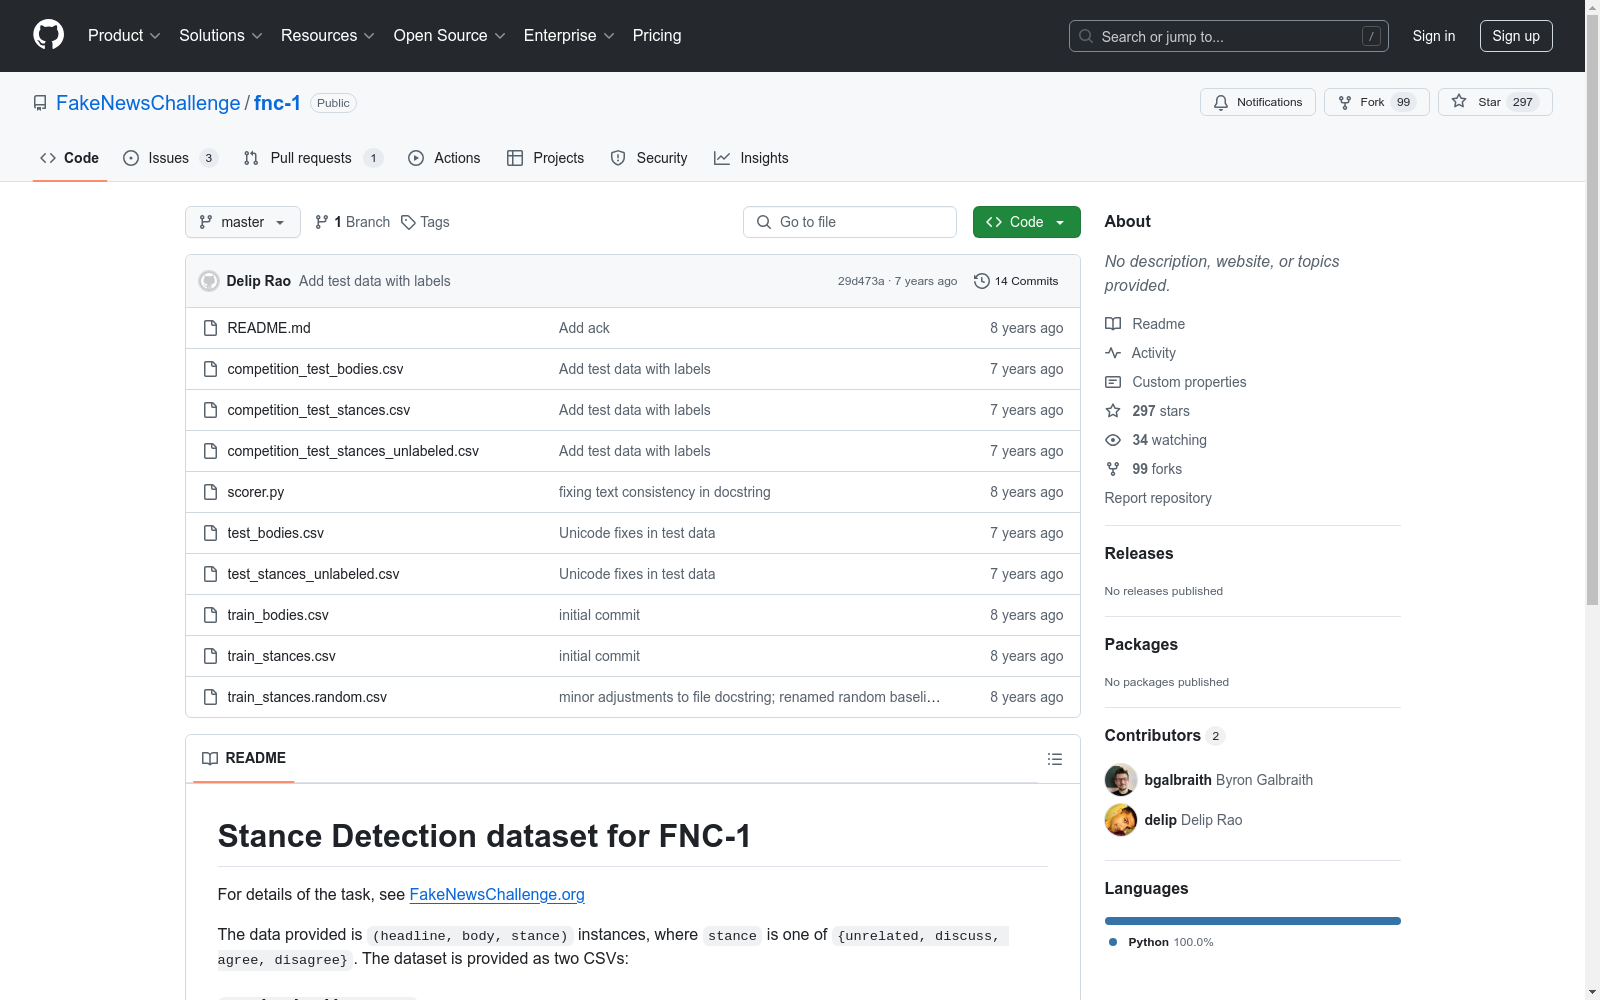Click the train_stances.random.csv file icon

click(x=210, y=697)
